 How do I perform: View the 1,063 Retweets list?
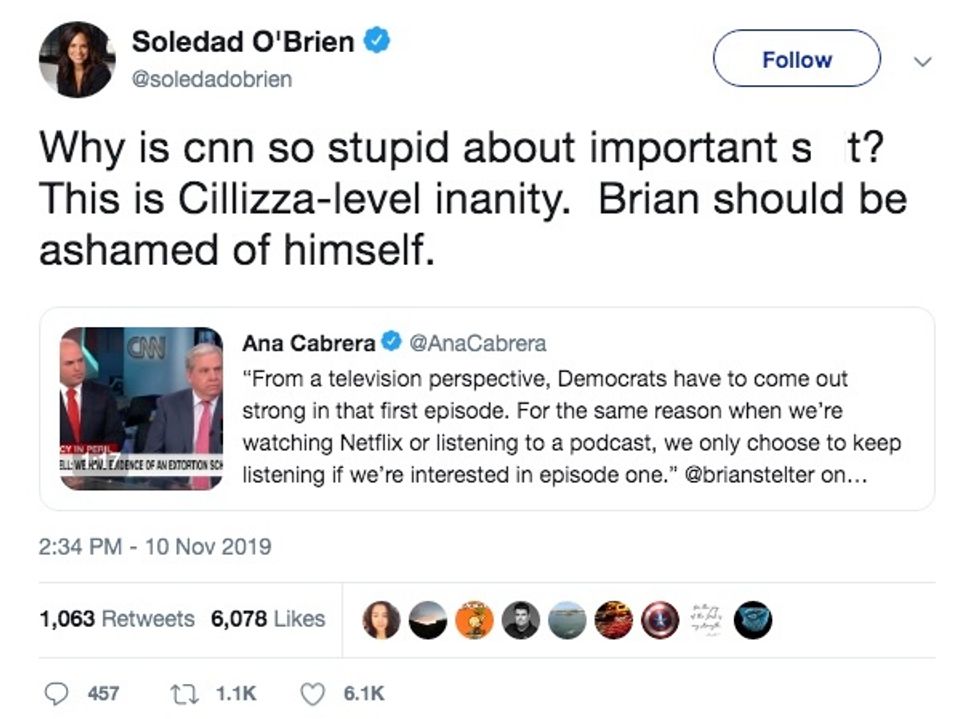(117, 619)
